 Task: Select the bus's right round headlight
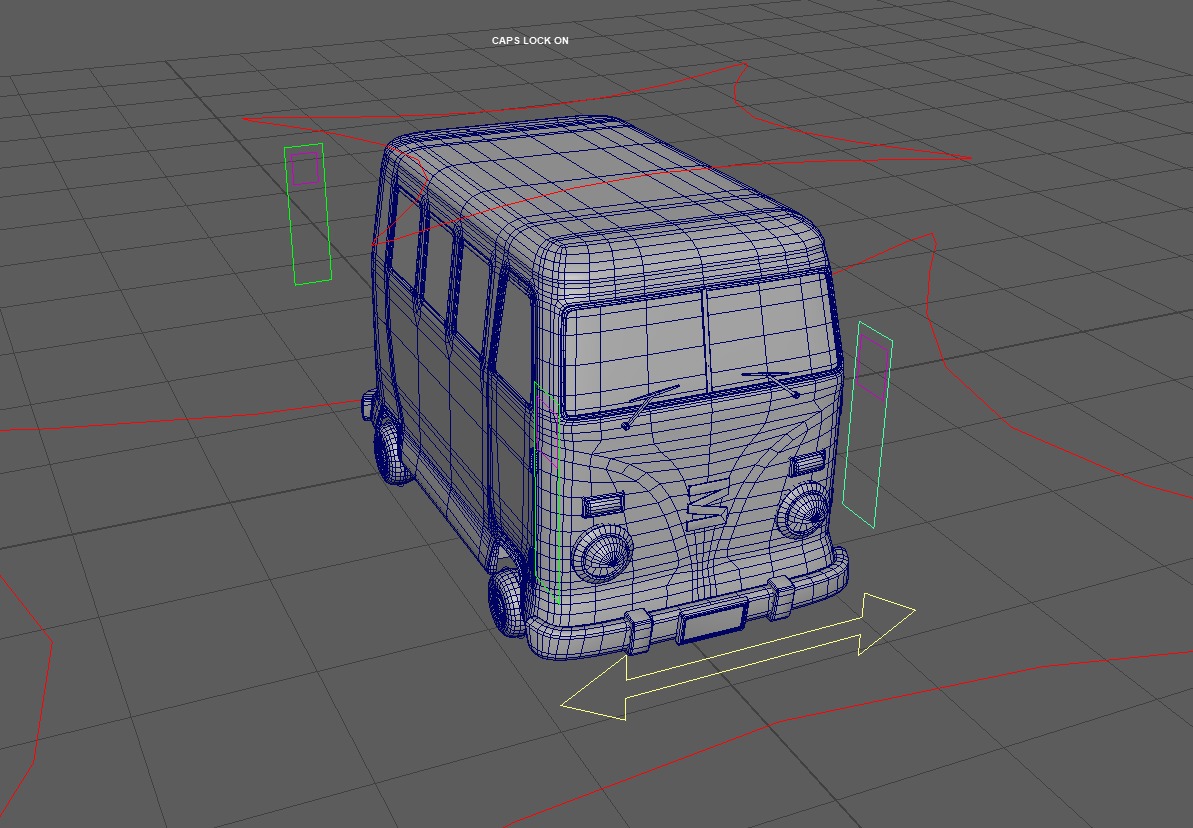[x=804, y=512]
